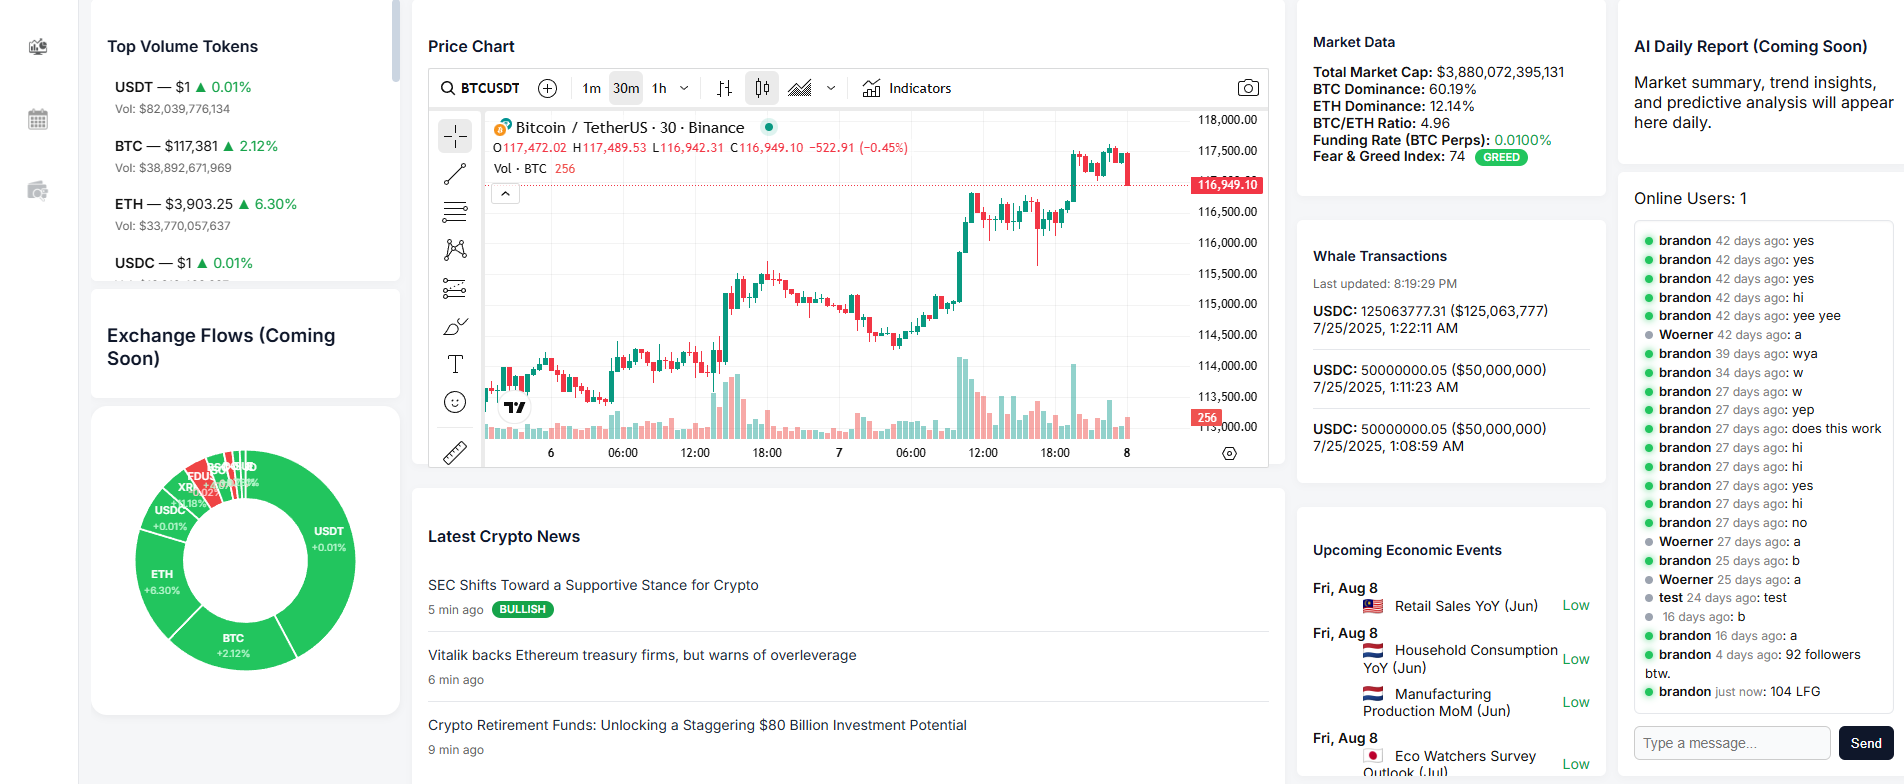This screenshot has height=784, width=1904.
Task: Open Crypto Retirement Funds news article
Action: [x=697, y=725]
